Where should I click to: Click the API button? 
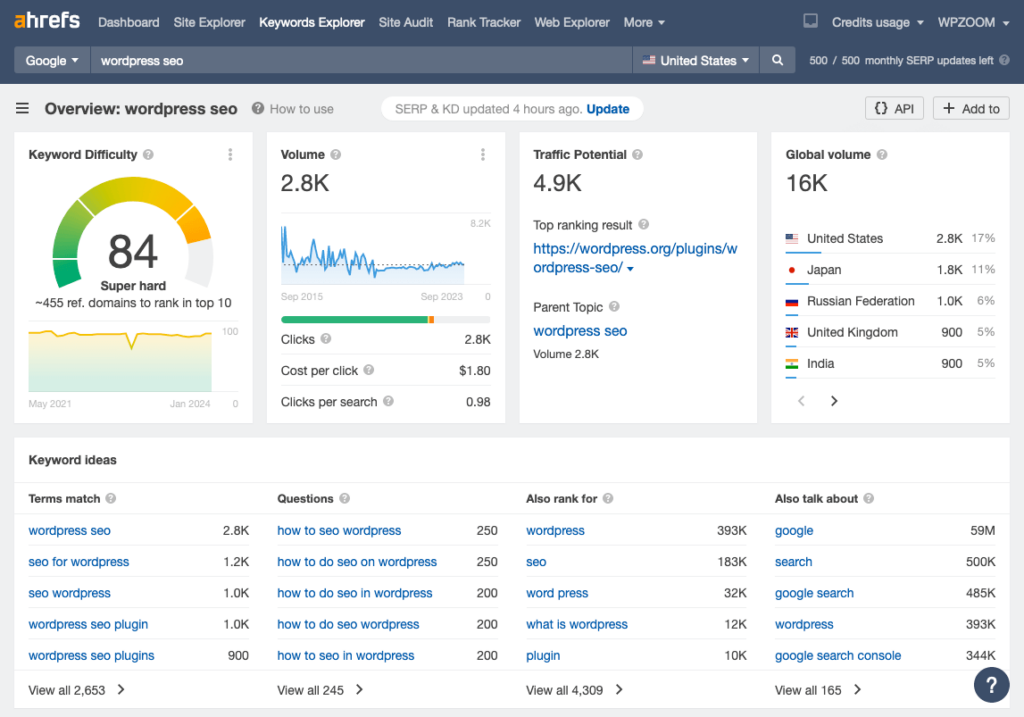(x=894, y=108)
